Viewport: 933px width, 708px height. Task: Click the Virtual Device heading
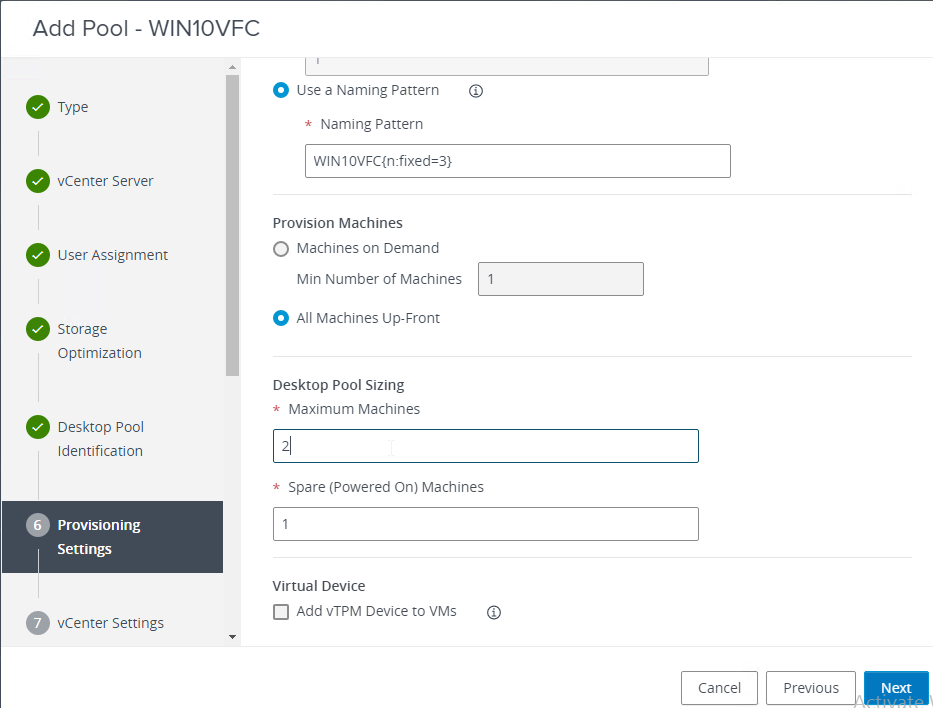(x=319, y=586)
